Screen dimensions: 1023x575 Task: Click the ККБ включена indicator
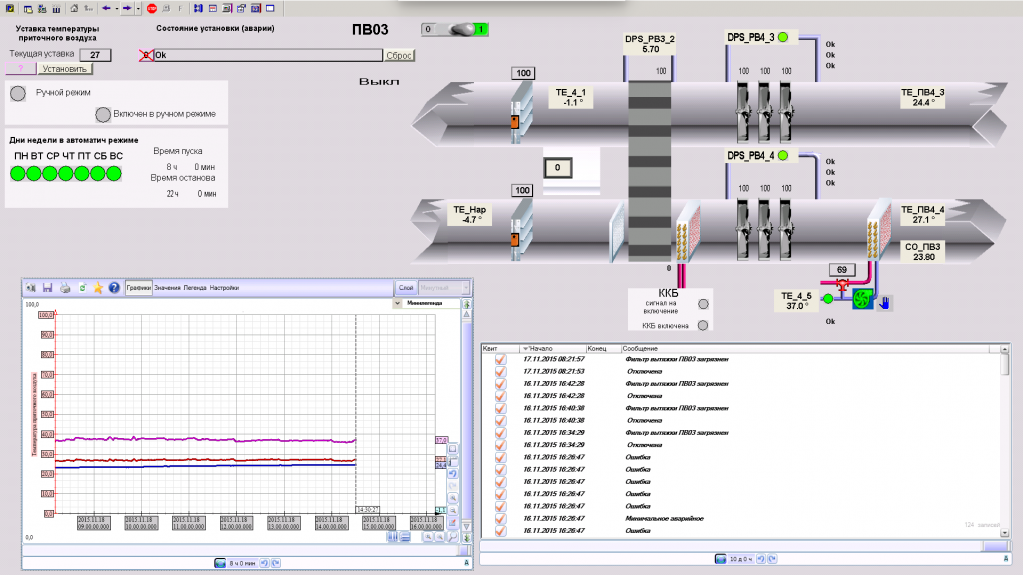coord(703,326)
